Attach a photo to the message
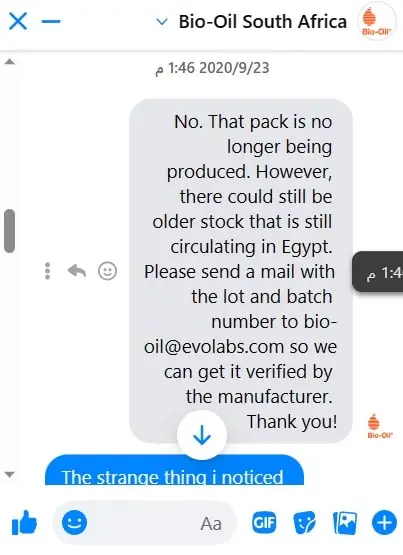The image size is (403, 555). point(345,523)
